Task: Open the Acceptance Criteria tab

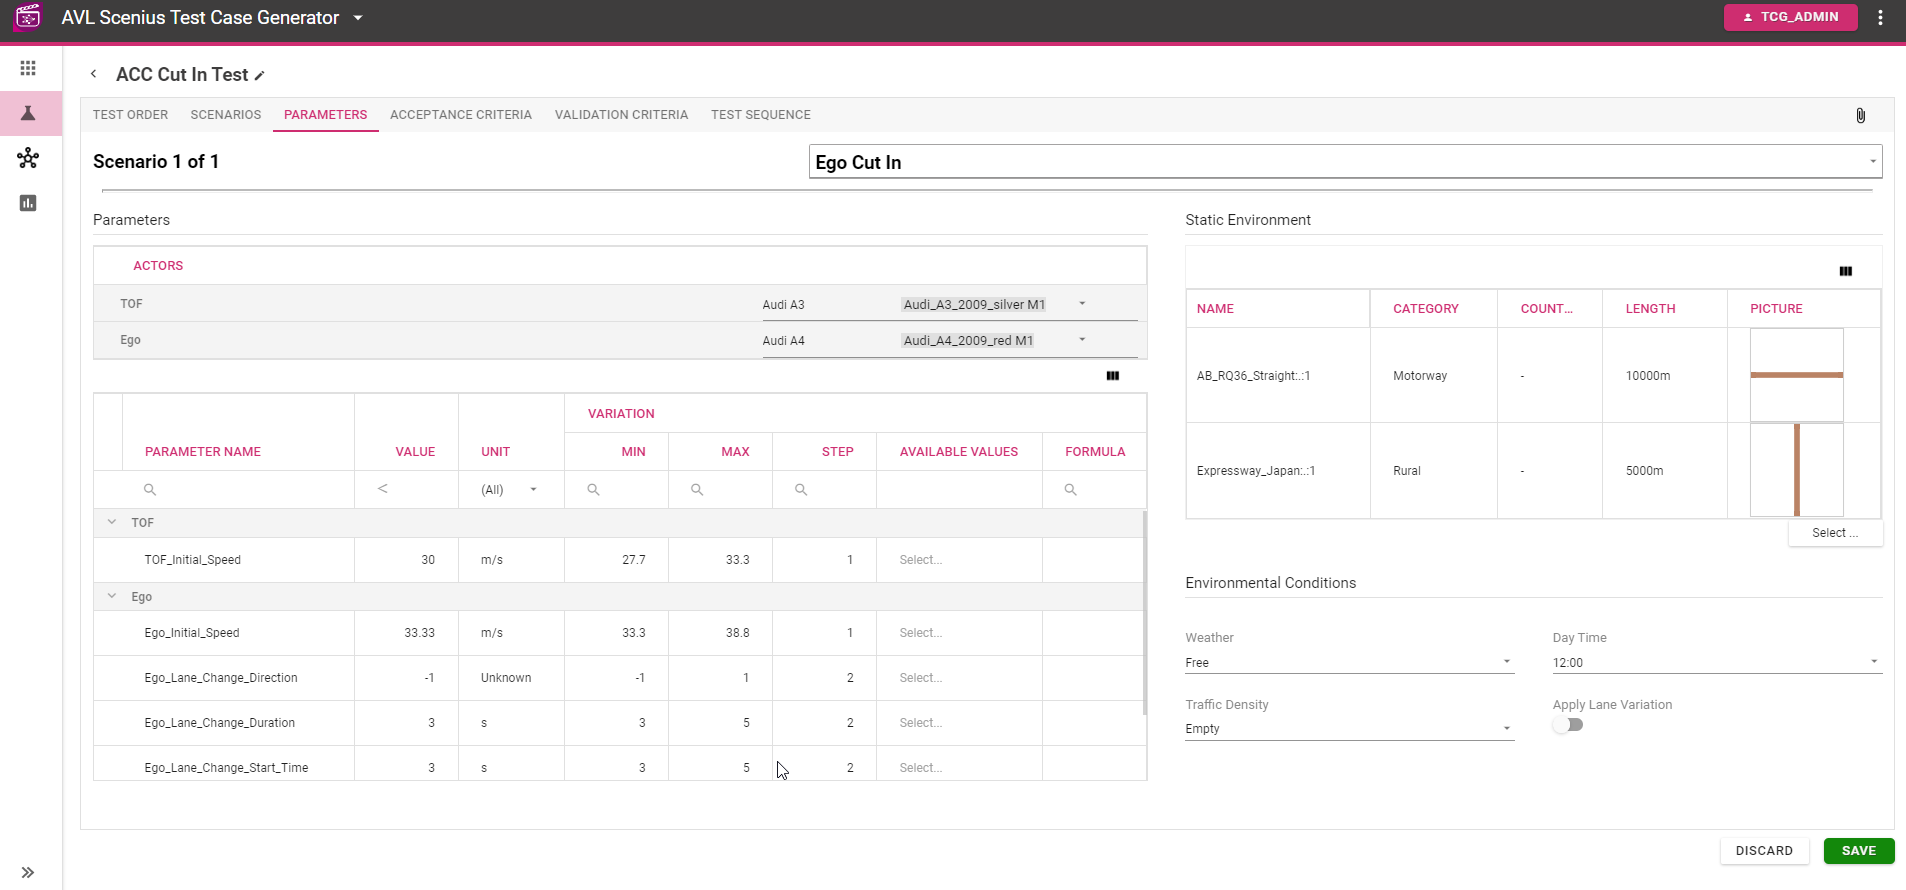Action: (x=461, y=115)
